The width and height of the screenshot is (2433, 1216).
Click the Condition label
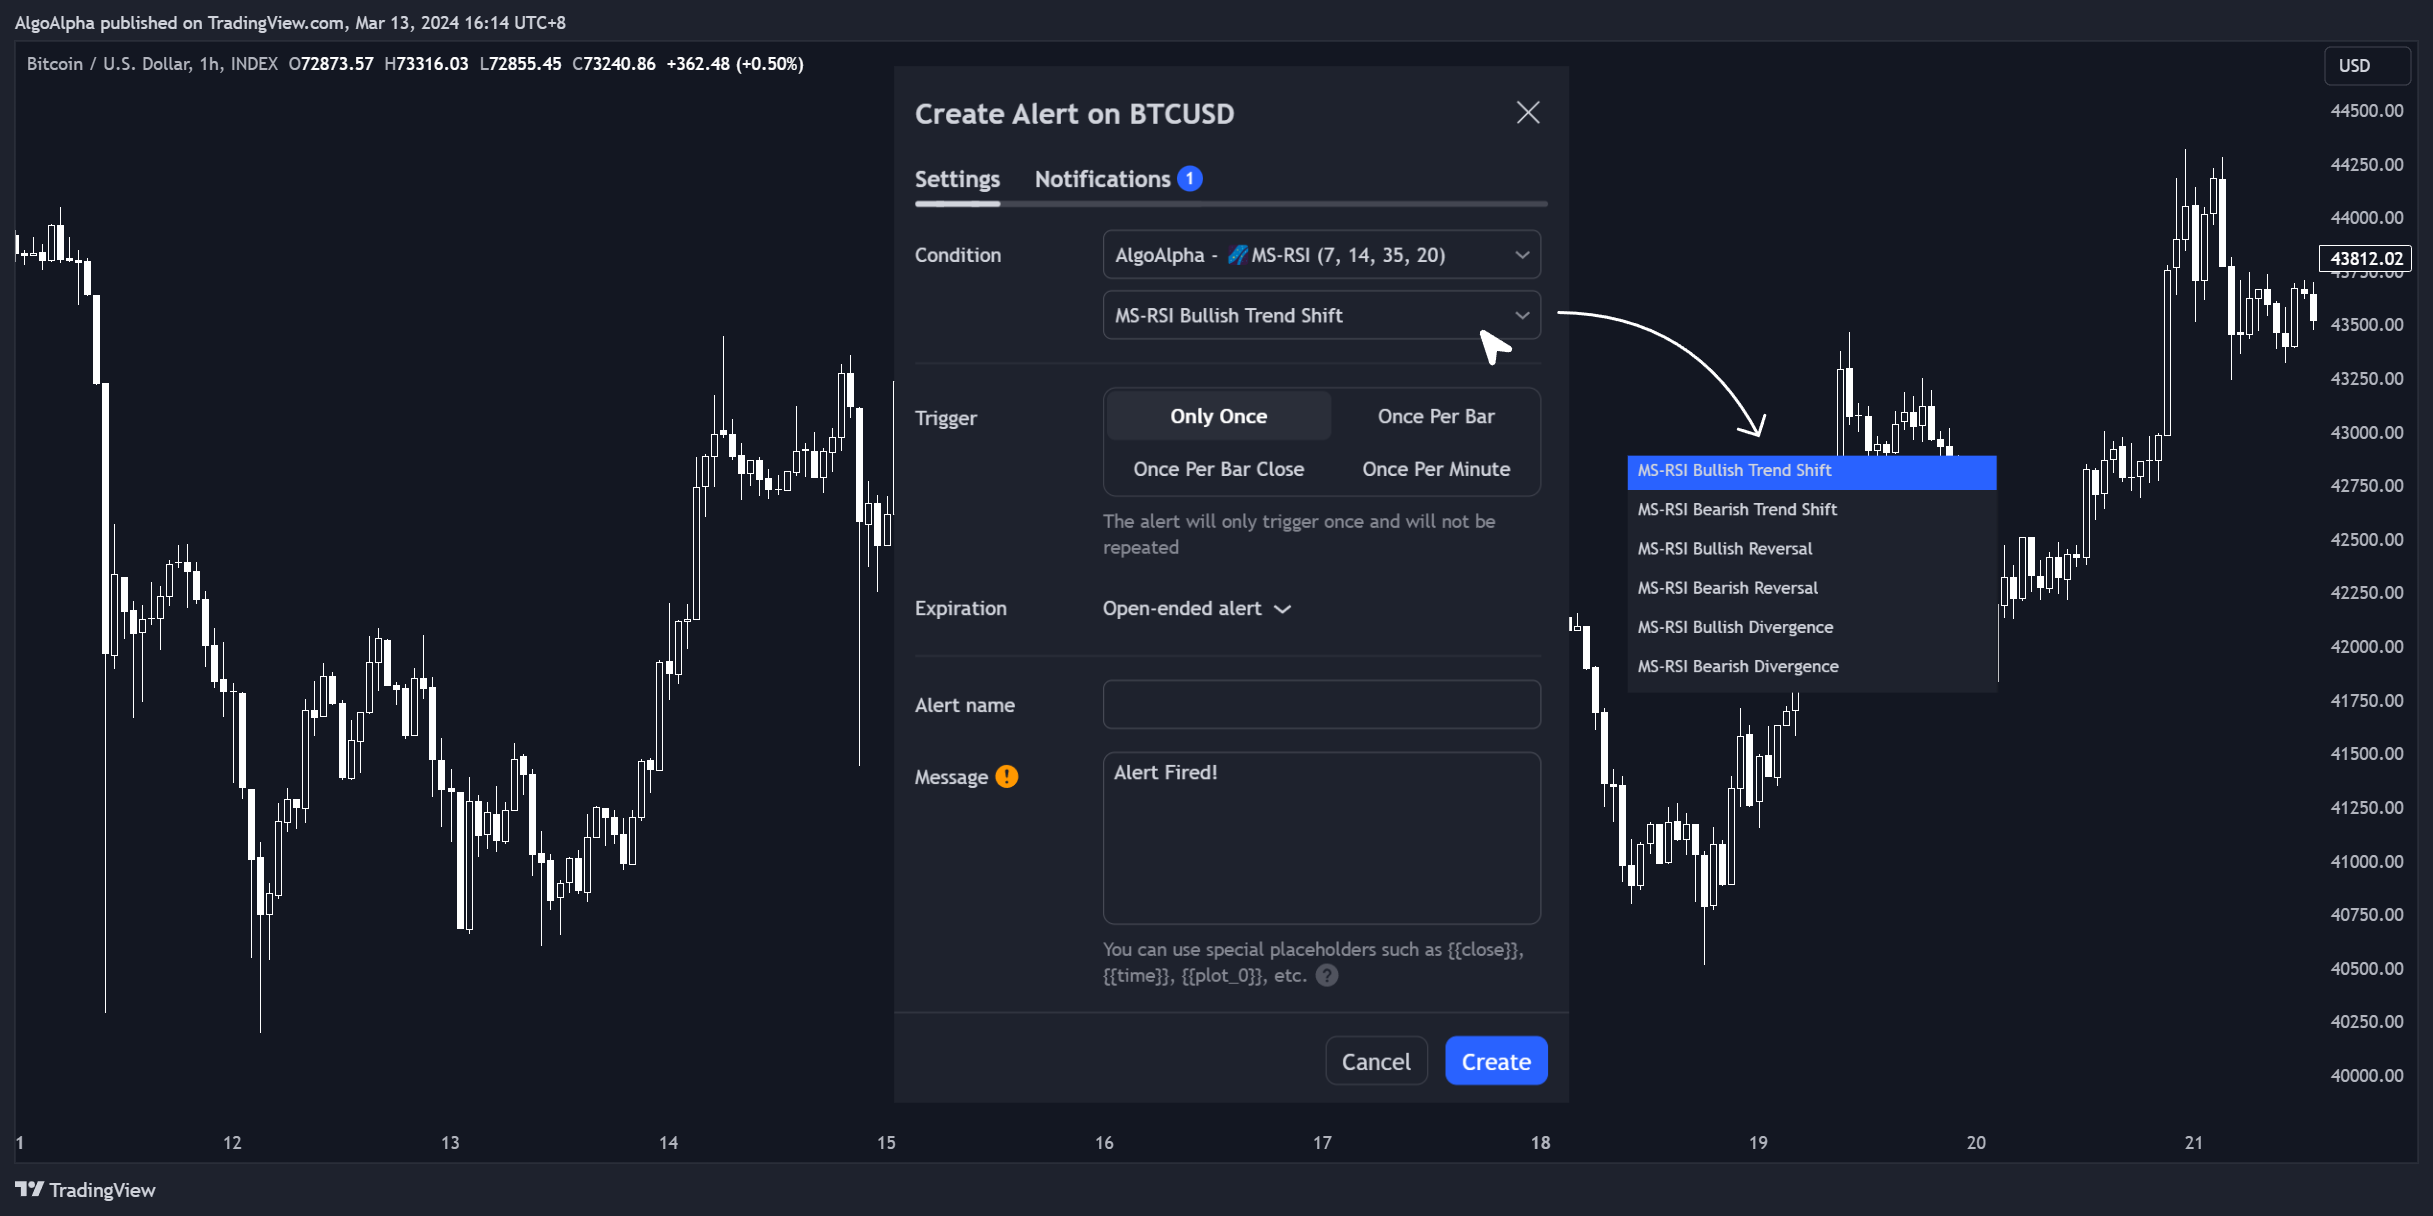tap(957, 255)
